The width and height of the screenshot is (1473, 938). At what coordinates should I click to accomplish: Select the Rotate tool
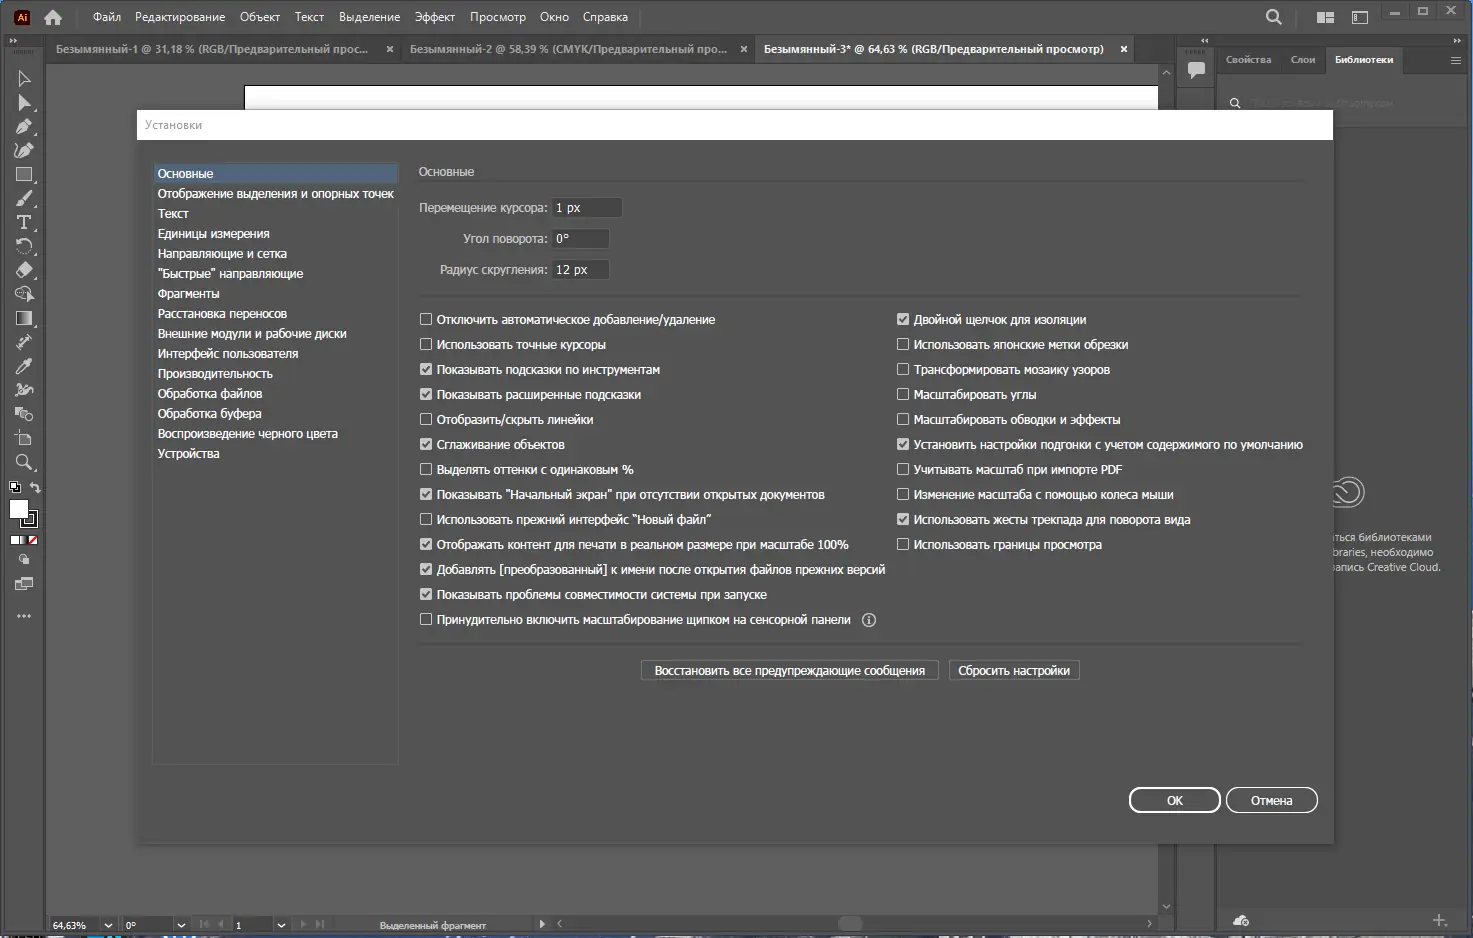coord(24,246)
